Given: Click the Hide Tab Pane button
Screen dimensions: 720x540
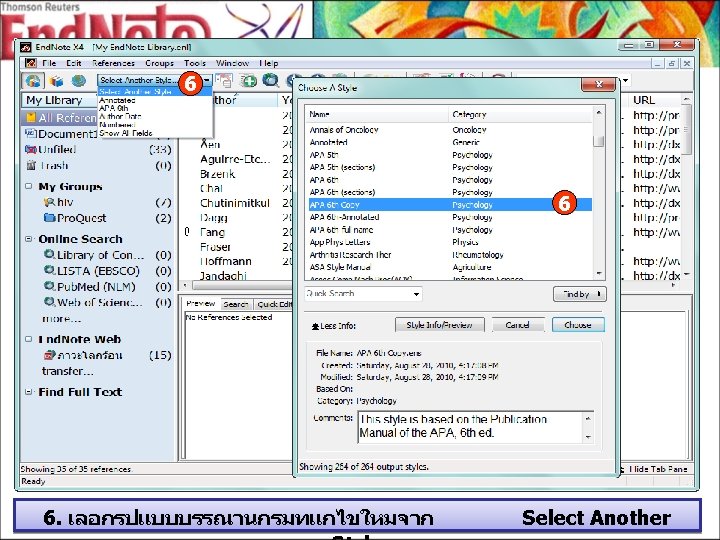Looking at the screenshot, I should point(657,469).
